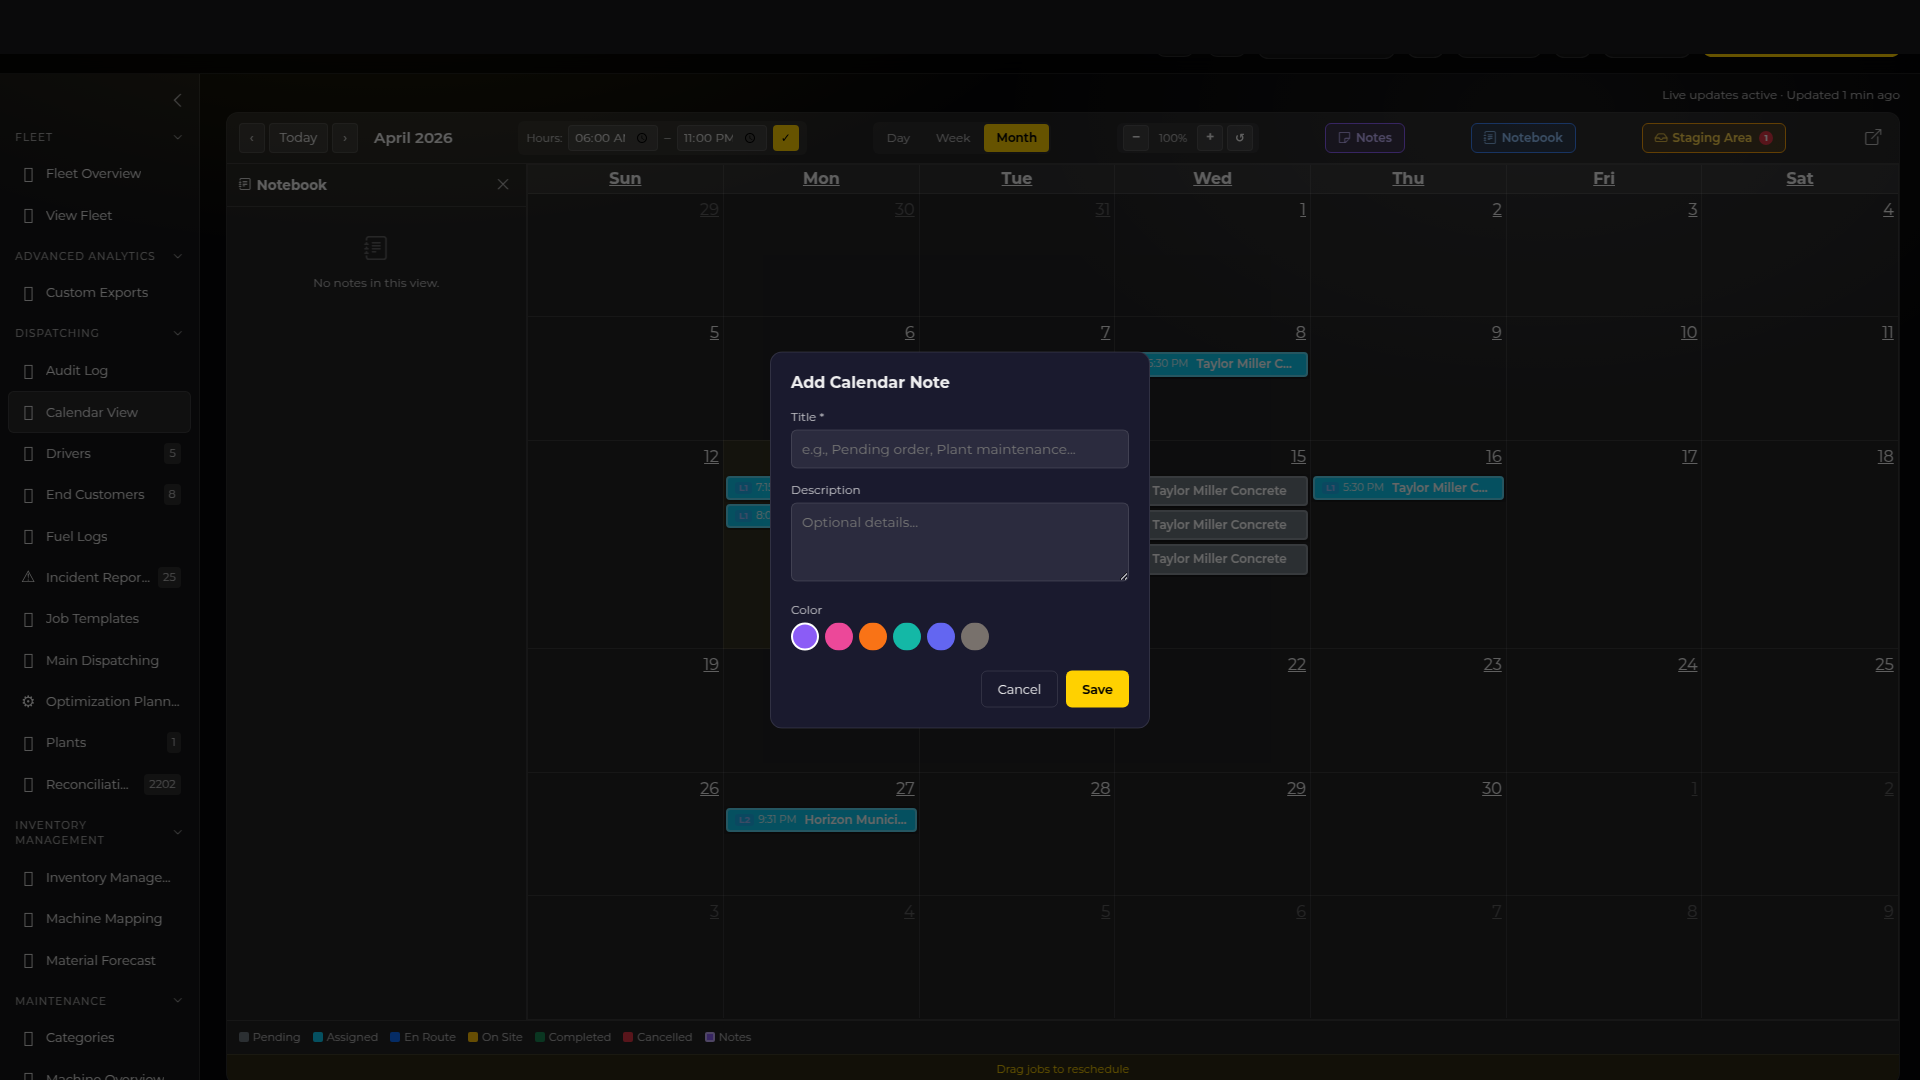Open the Notes panel from the toolbar
1920x1080 pixels.
1365,138
